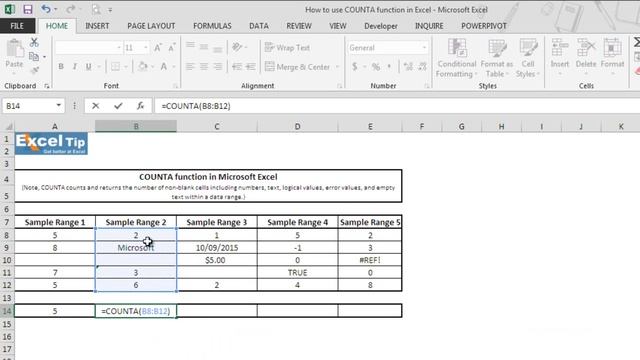Click in the formula bar
The width and height of the screenshot is (640, 360).
[396, 106]
